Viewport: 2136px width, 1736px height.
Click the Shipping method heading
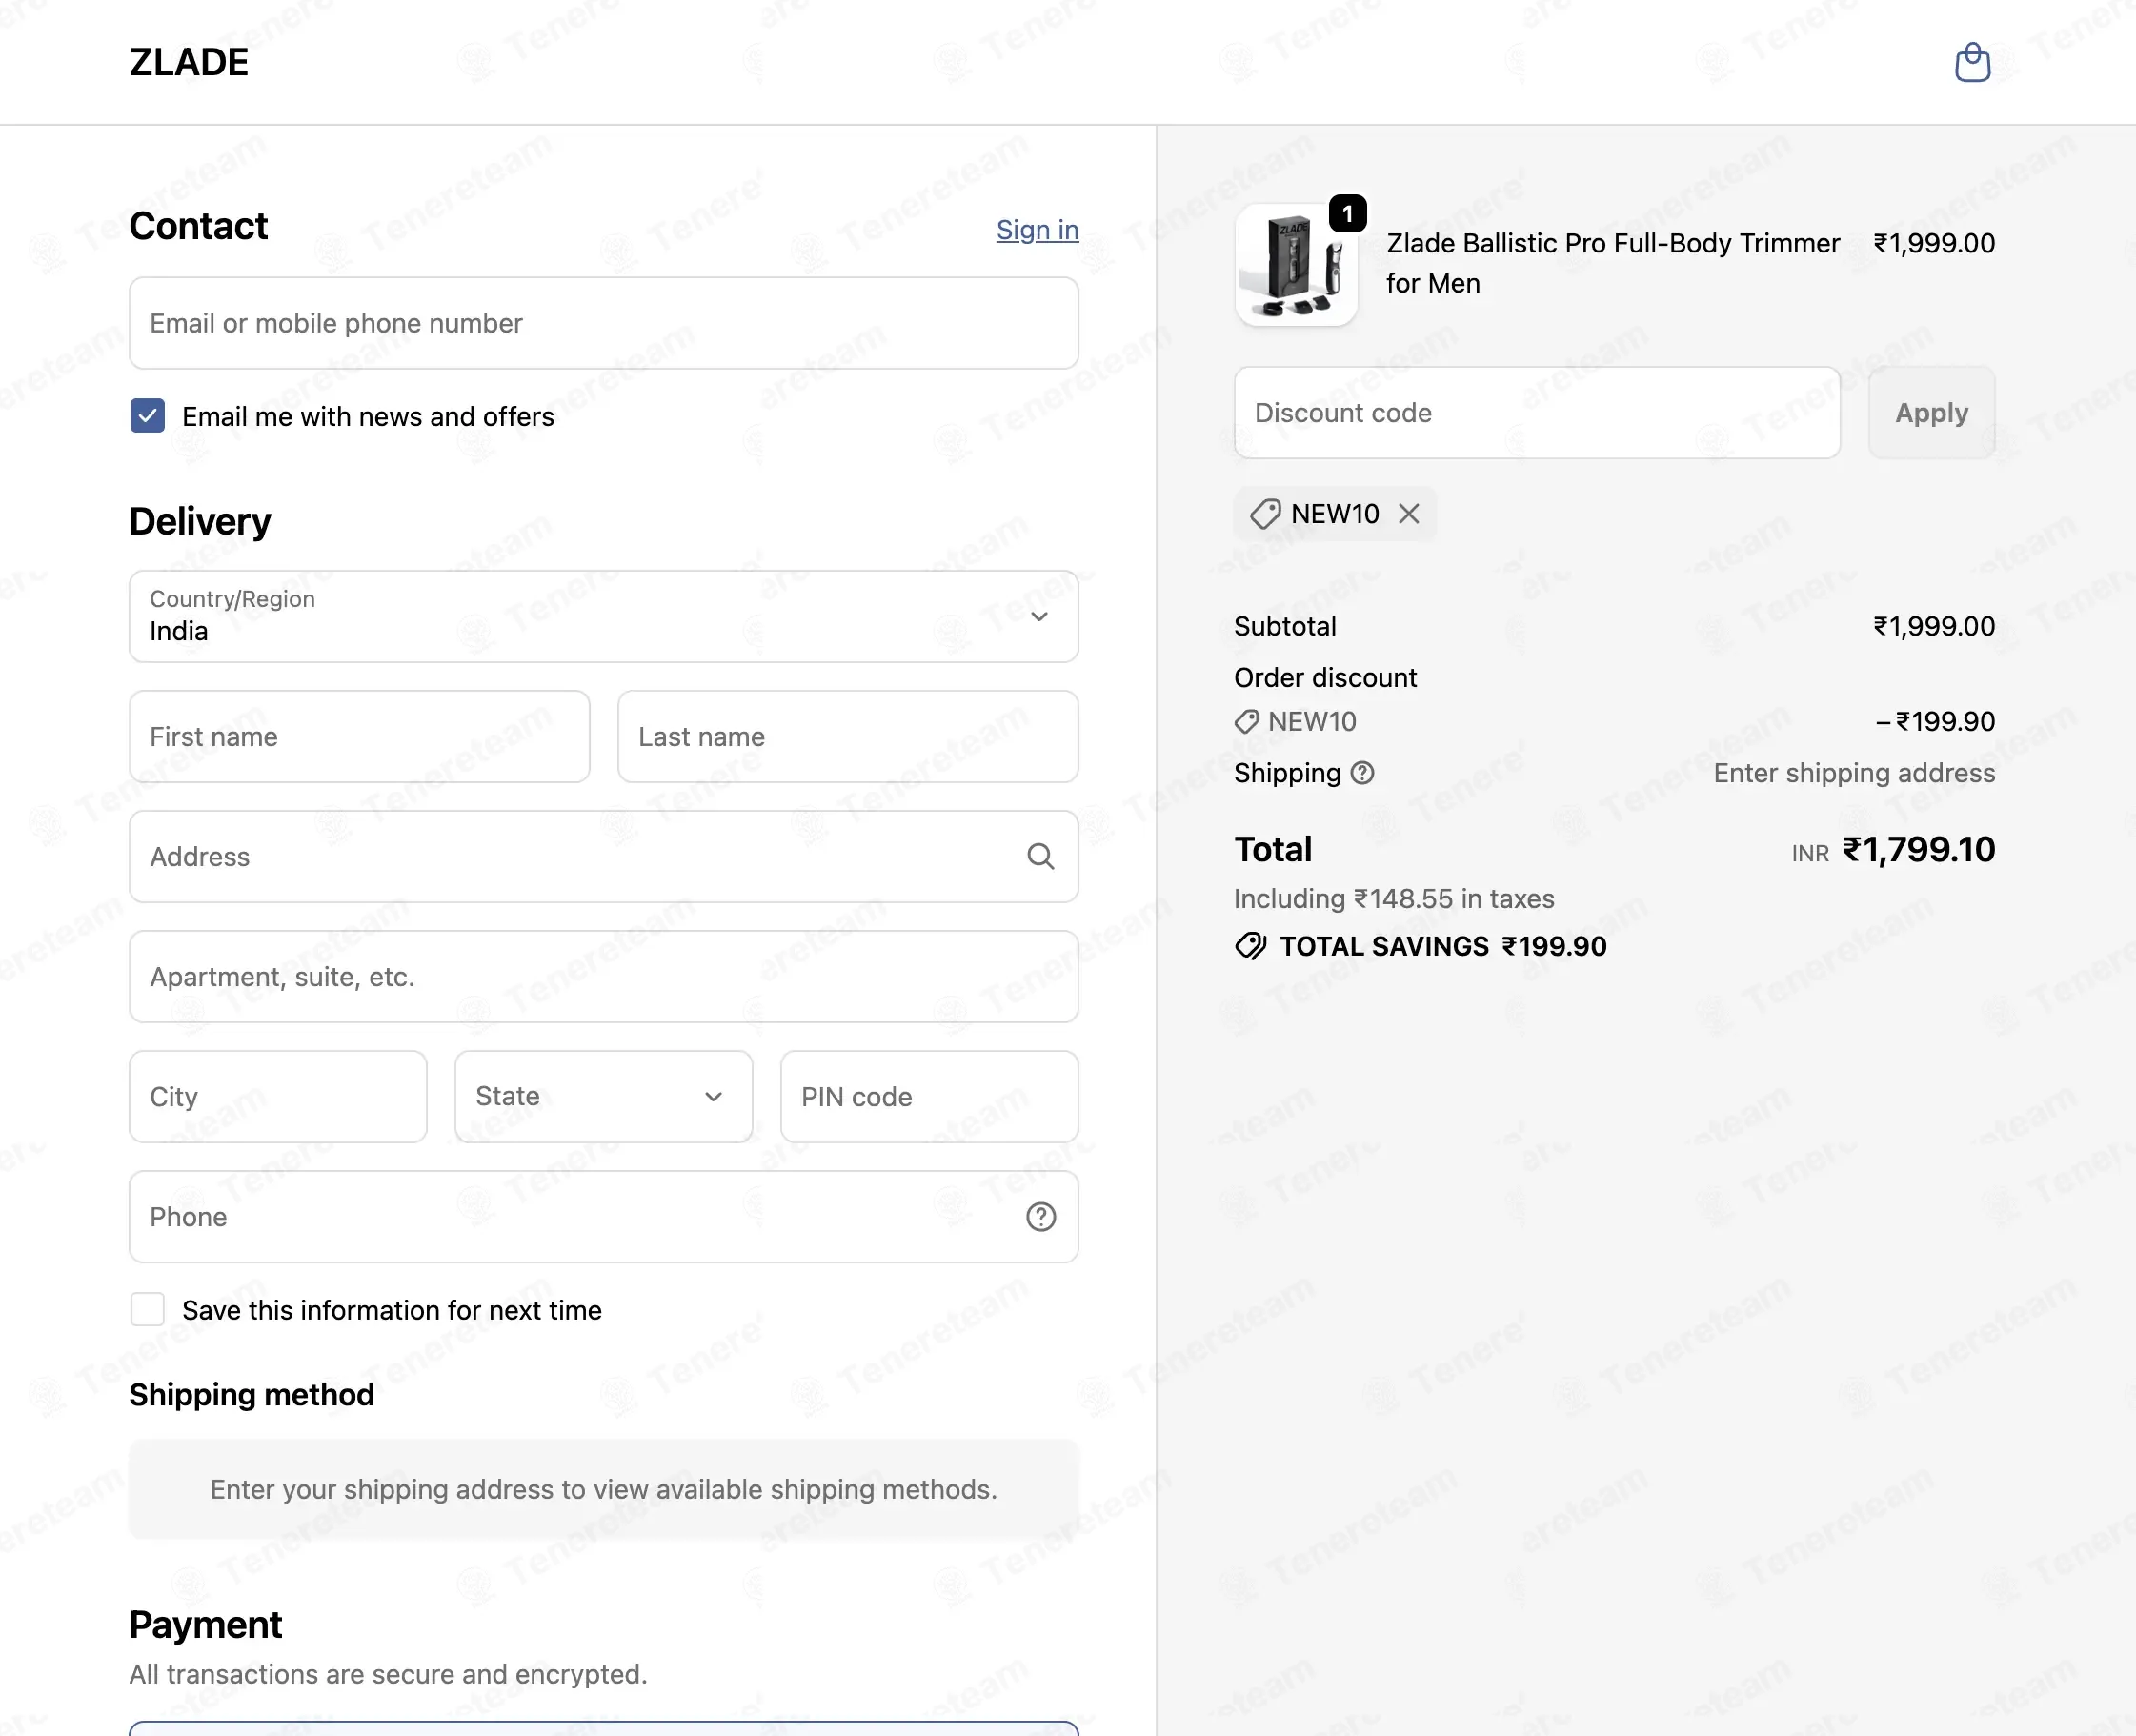pyautogui.click(x=252, y=1394)
